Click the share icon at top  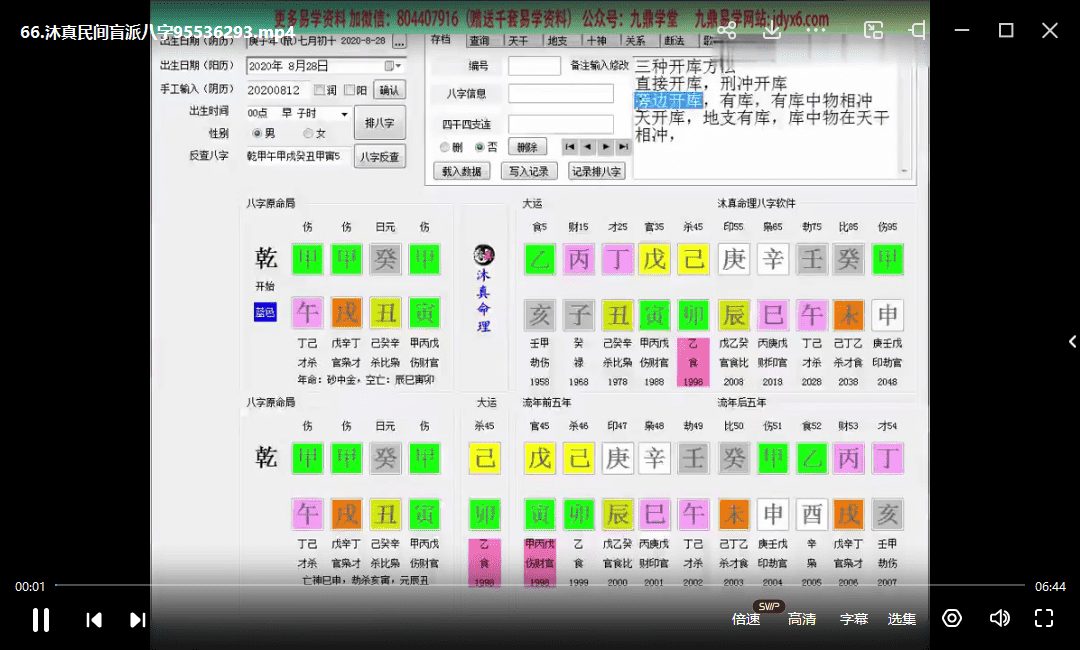point(727,30)
